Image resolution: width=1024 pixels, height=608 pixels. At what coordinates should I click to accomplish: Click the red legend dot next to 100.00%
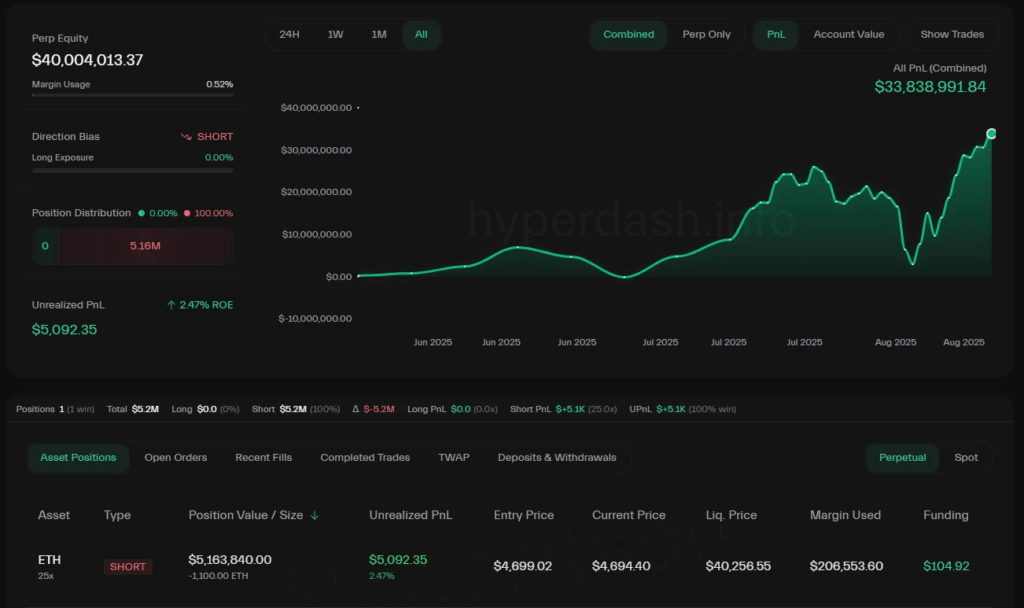click(x=186, y=213)
